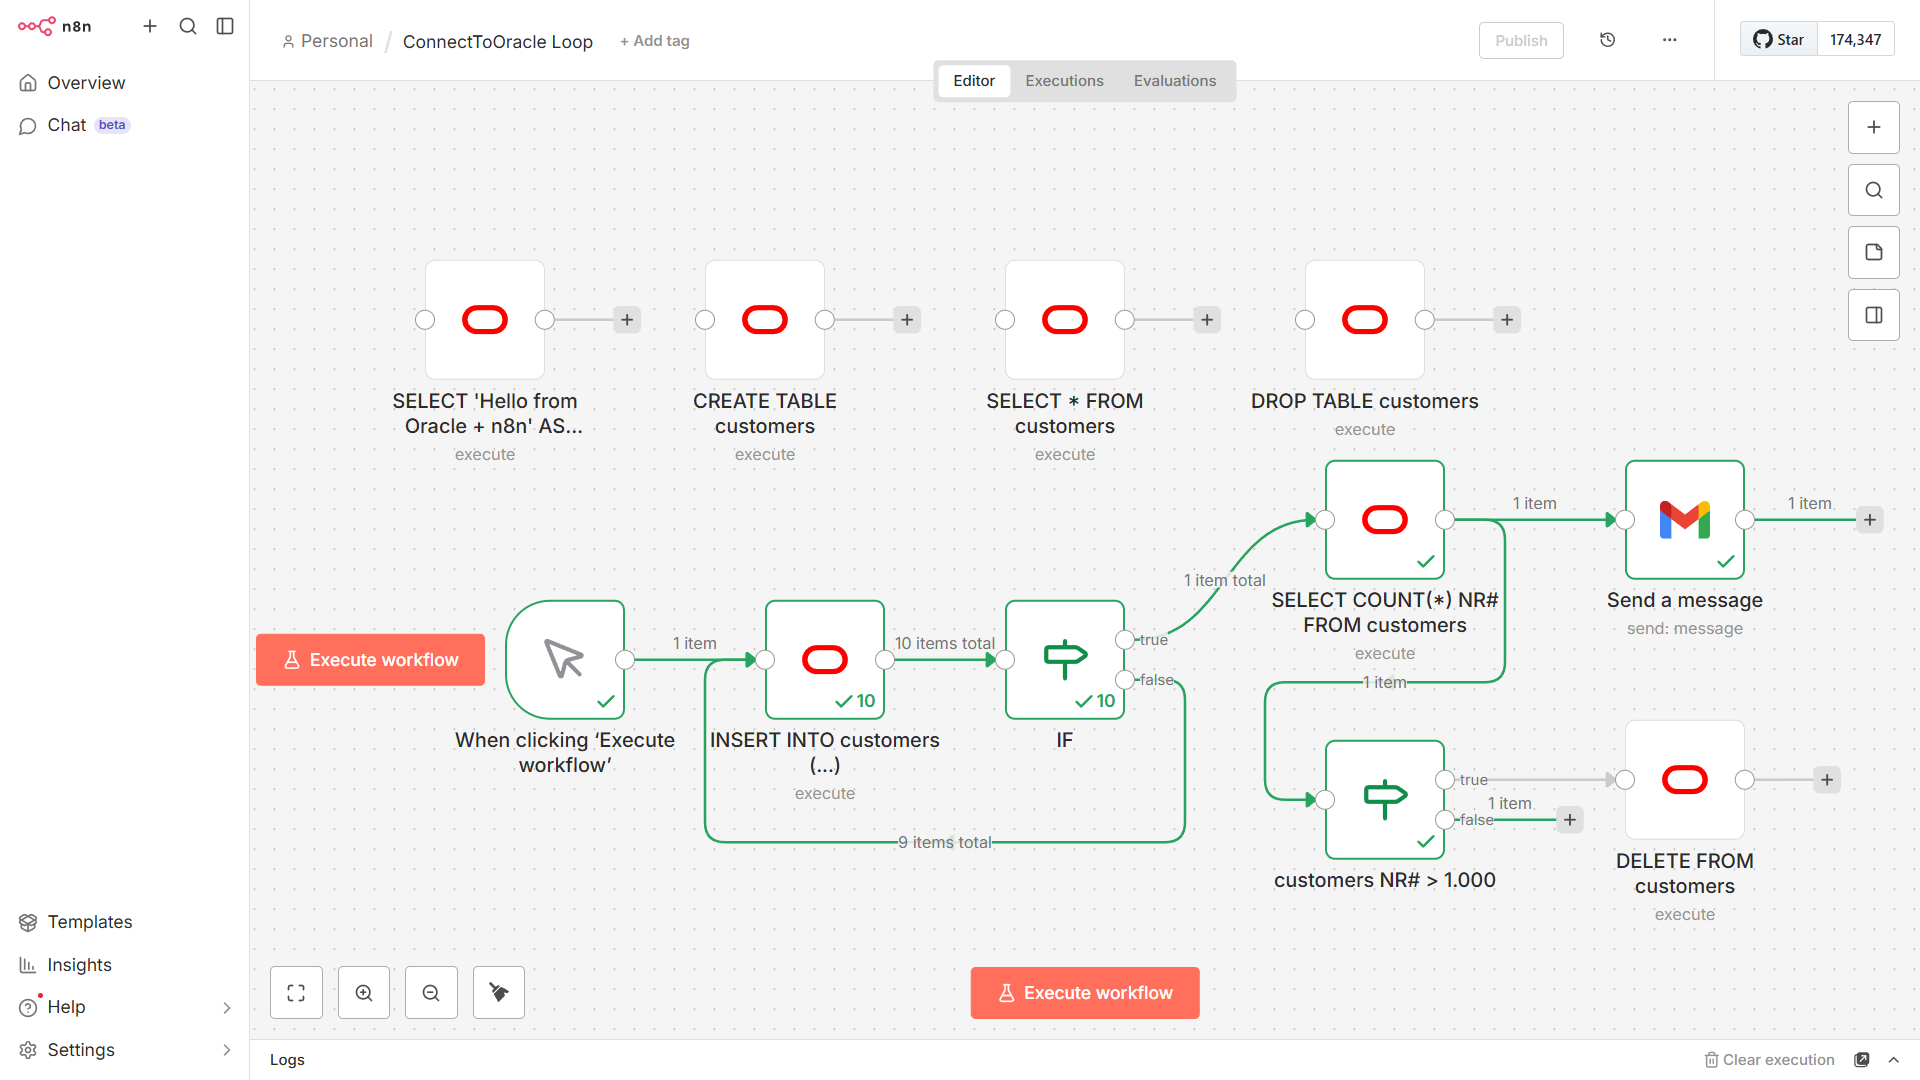Click the tidy up nodes icon
1920x1080 pixels.
[499, 993]
